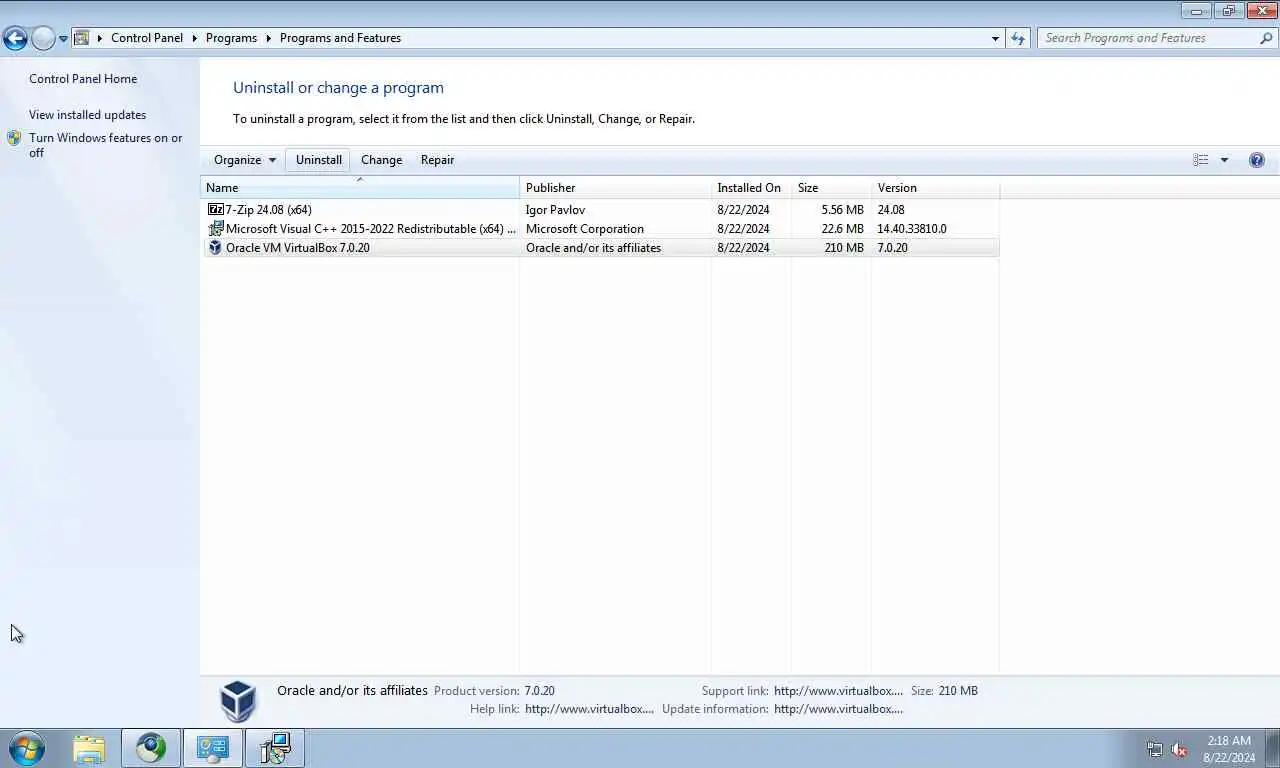Click the Support link URL in details pane

point(838,691)
